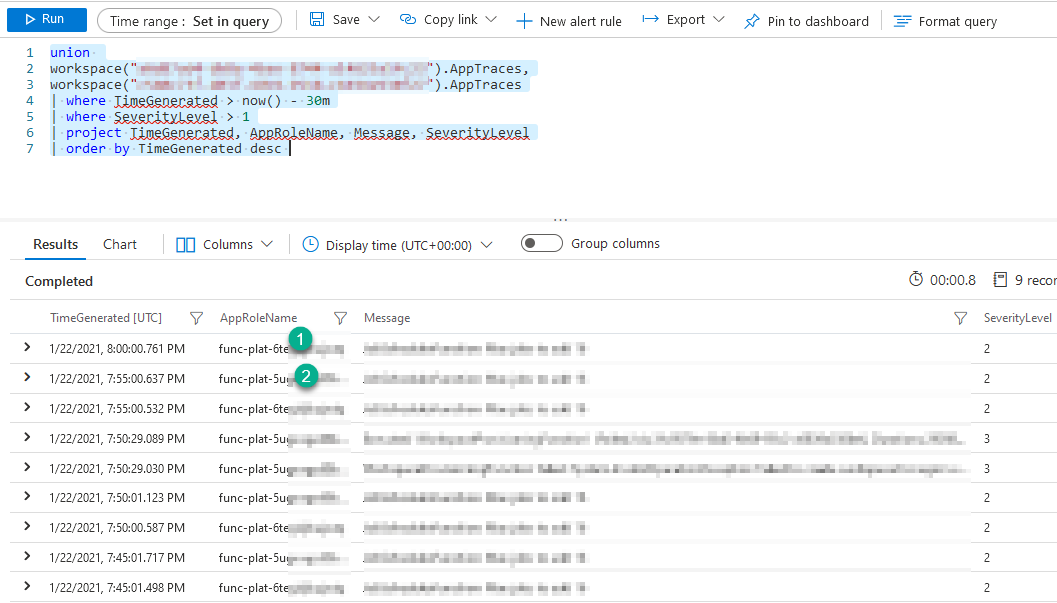This screenshot has height=603, width=1057.
Task: Open the Display time (UTC+00:00) dropdown
Action: click(x=487, y=243)
